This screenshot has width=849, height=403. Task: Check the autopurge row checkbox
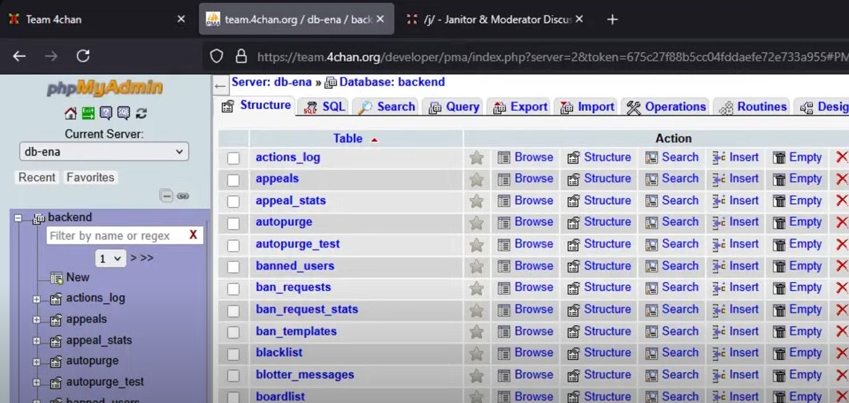click(233, 223)
